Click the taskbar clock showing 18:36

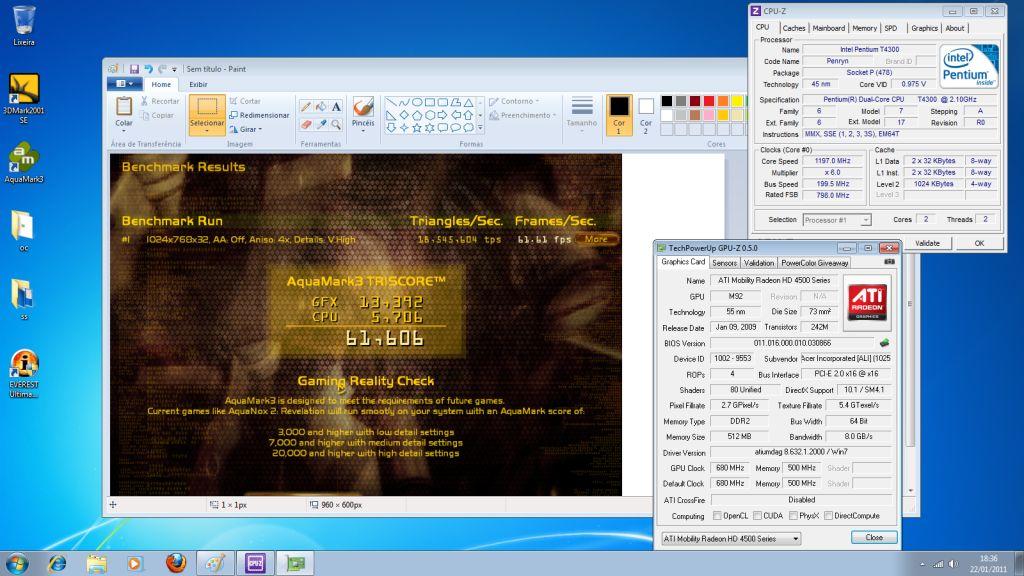988,564
